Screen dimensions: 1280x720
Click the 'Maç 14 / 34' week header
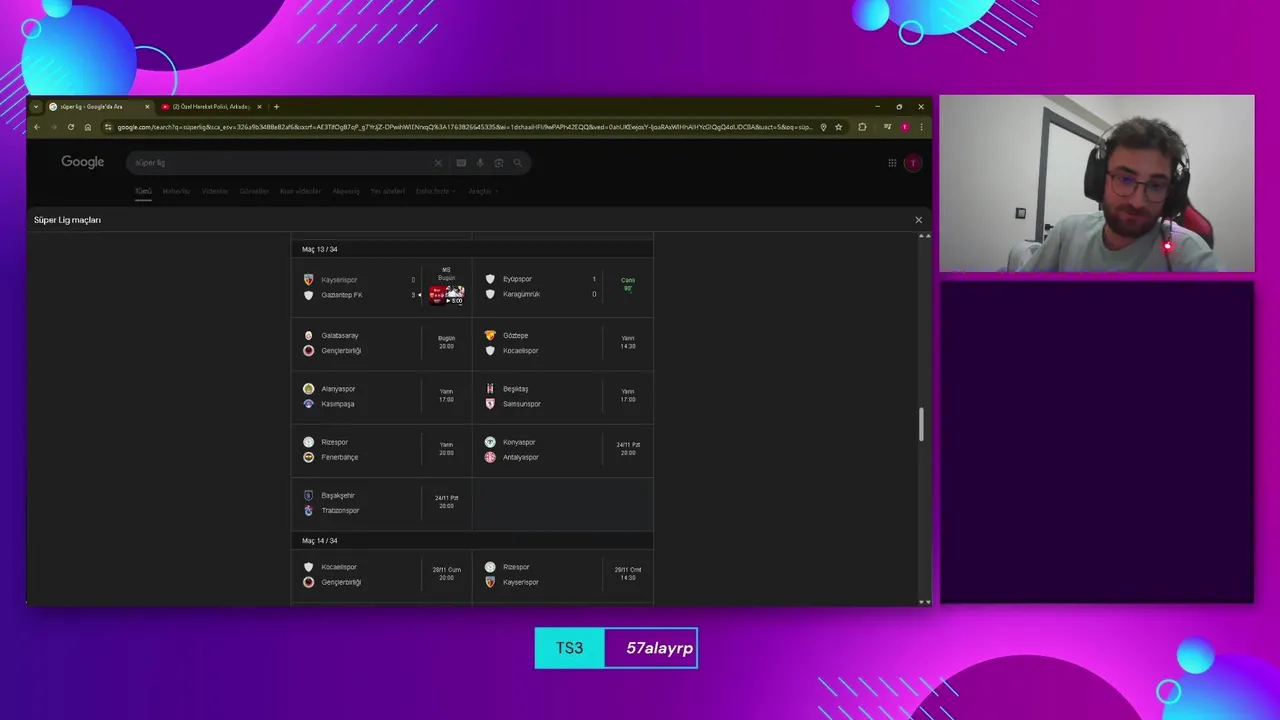(320, 541)
